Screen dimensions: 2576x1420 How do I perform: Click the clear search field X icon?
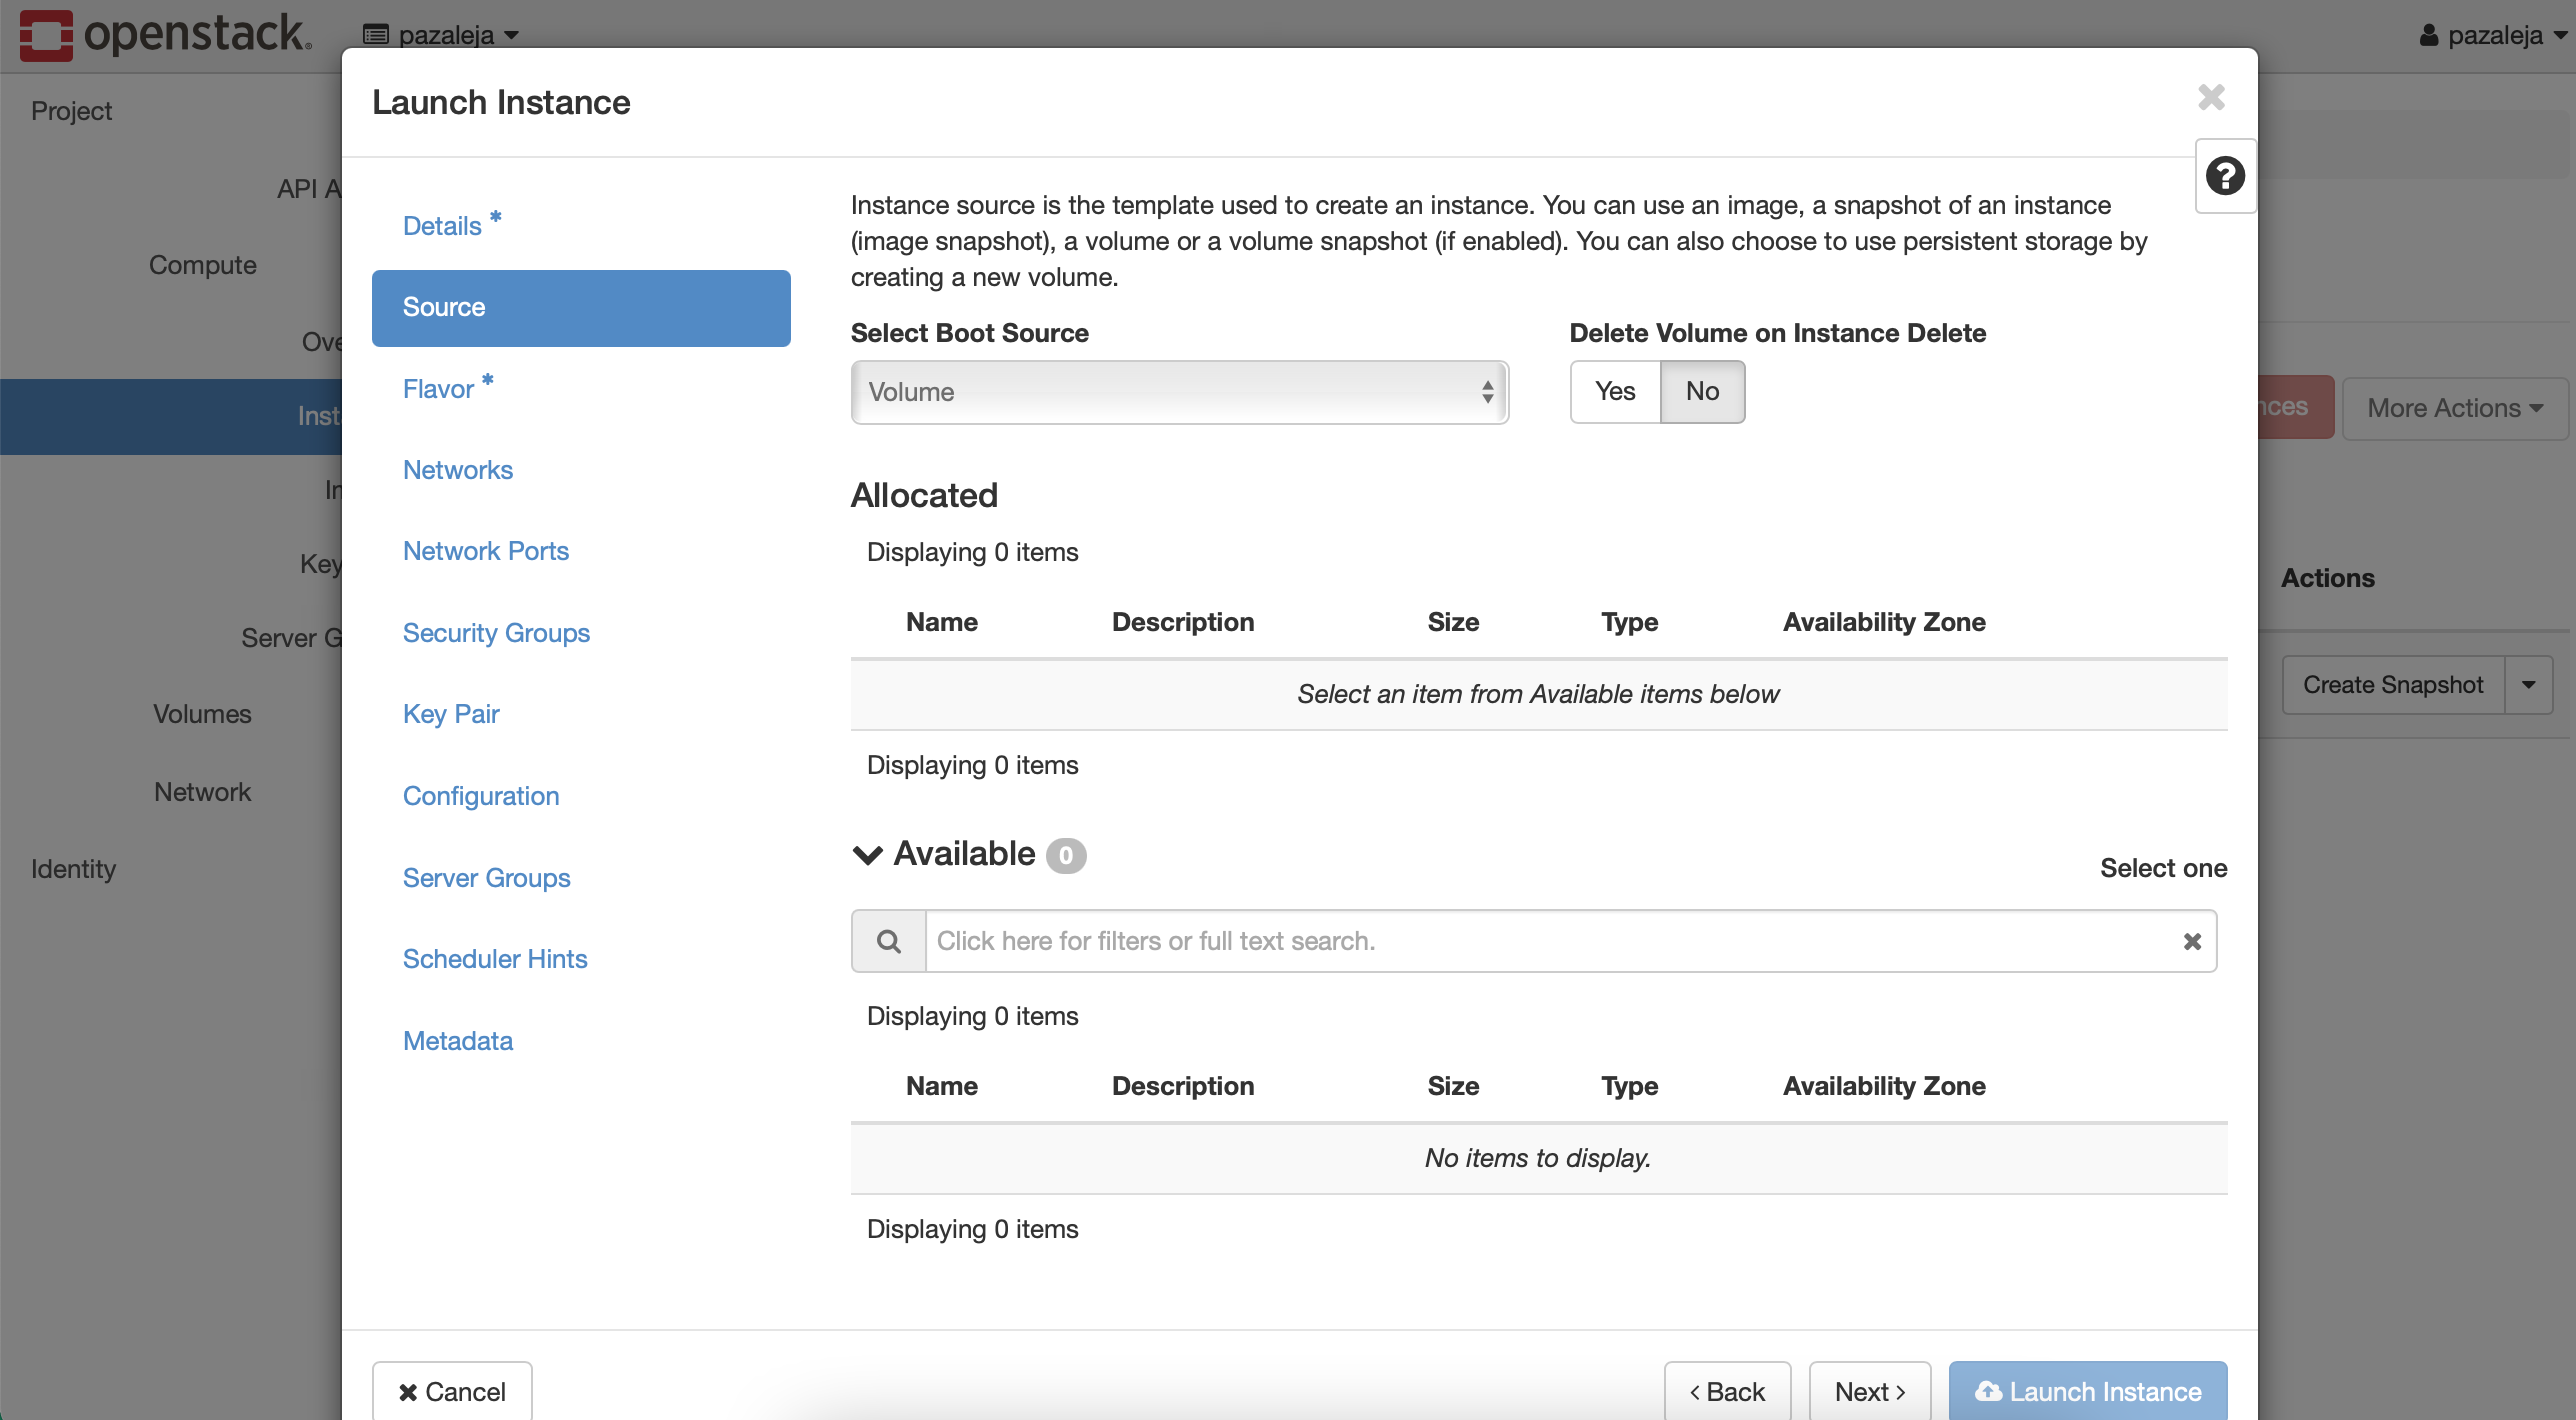click(2191, 941)
